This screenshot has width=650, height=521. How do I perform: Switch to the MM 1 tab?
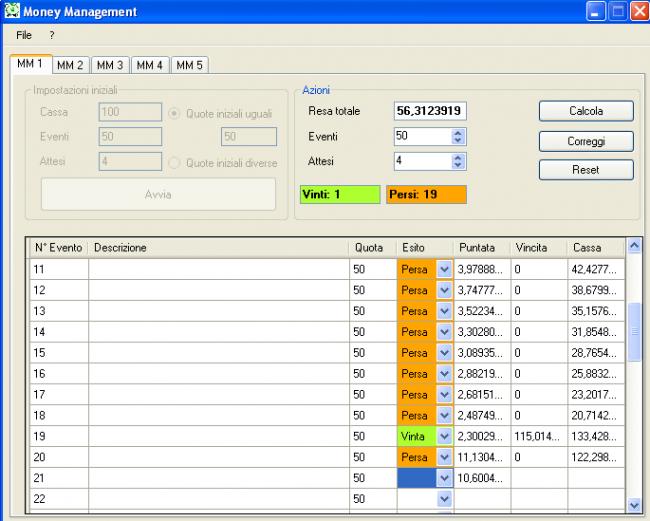pos(31,64)
